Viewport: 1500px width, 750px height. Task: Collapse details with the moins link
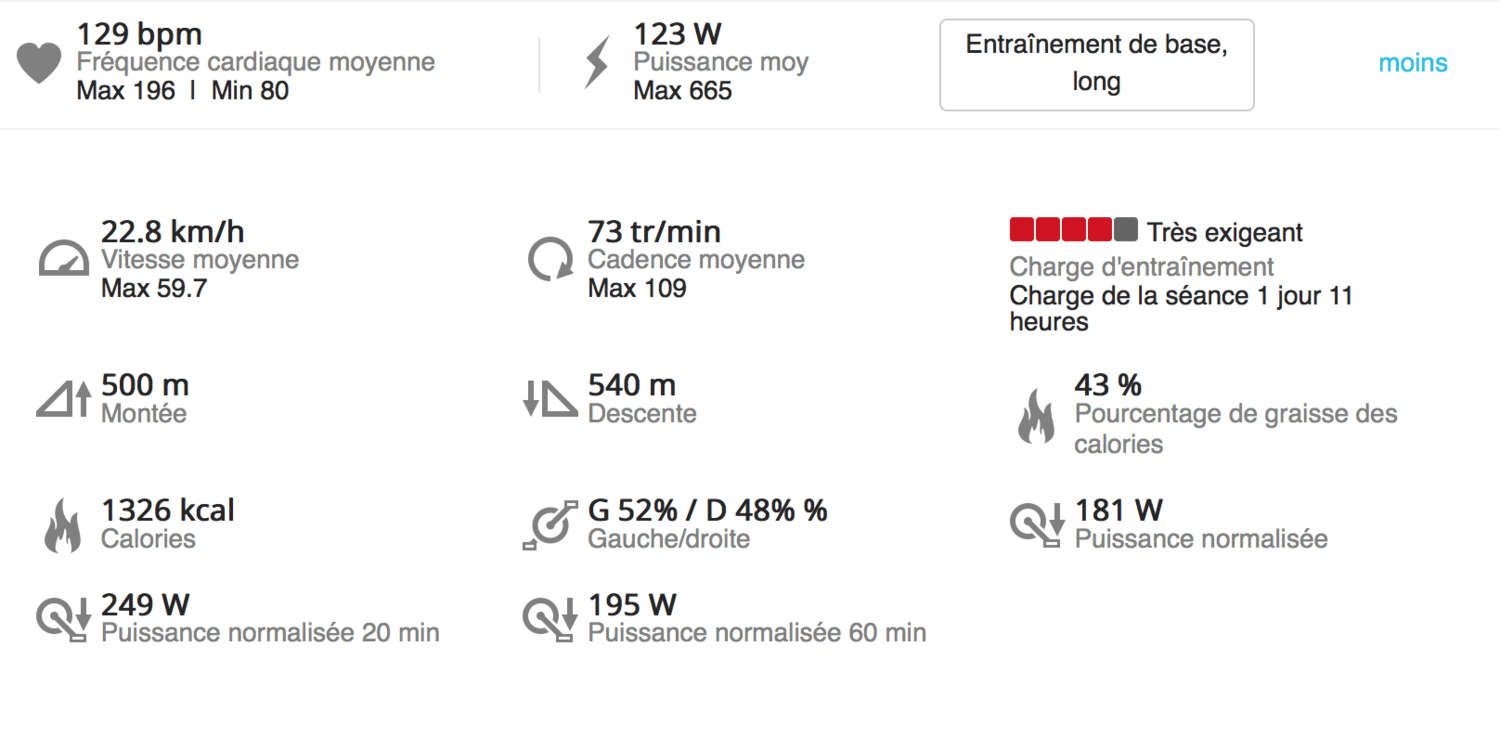coord(1413,63)
